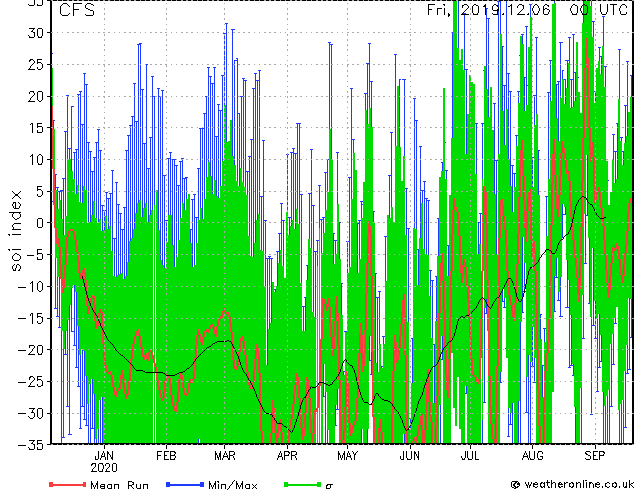
Task: Select the JAN 2020 month axis label
Action: click(104, 462)
